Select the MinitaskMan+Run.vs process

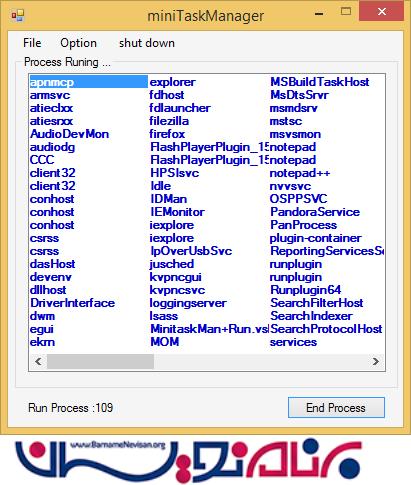click(x=209, y=329)
